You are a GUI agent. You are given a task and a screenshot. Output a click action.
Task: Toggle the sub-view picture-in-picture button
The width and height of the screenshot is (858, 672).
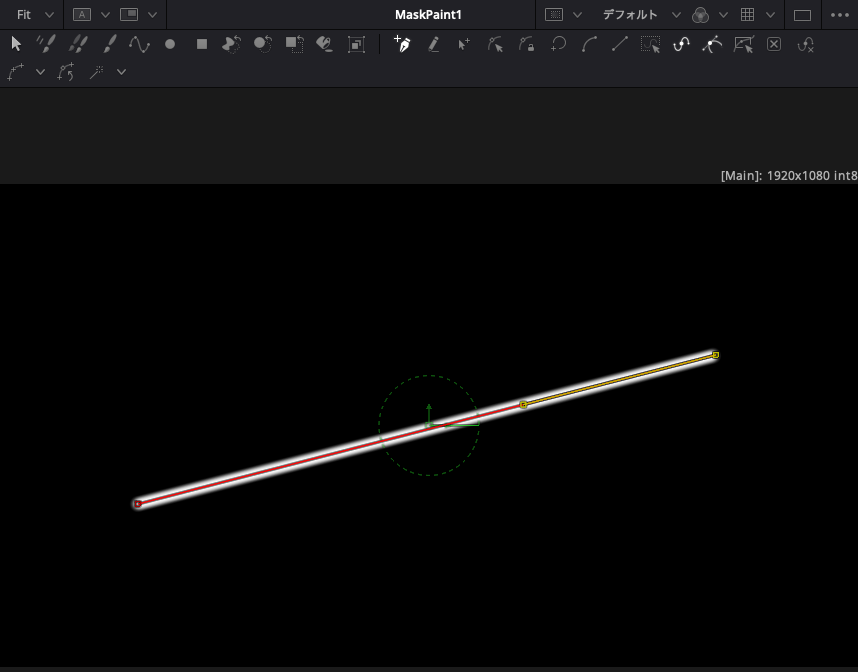(x=129, y=15)
